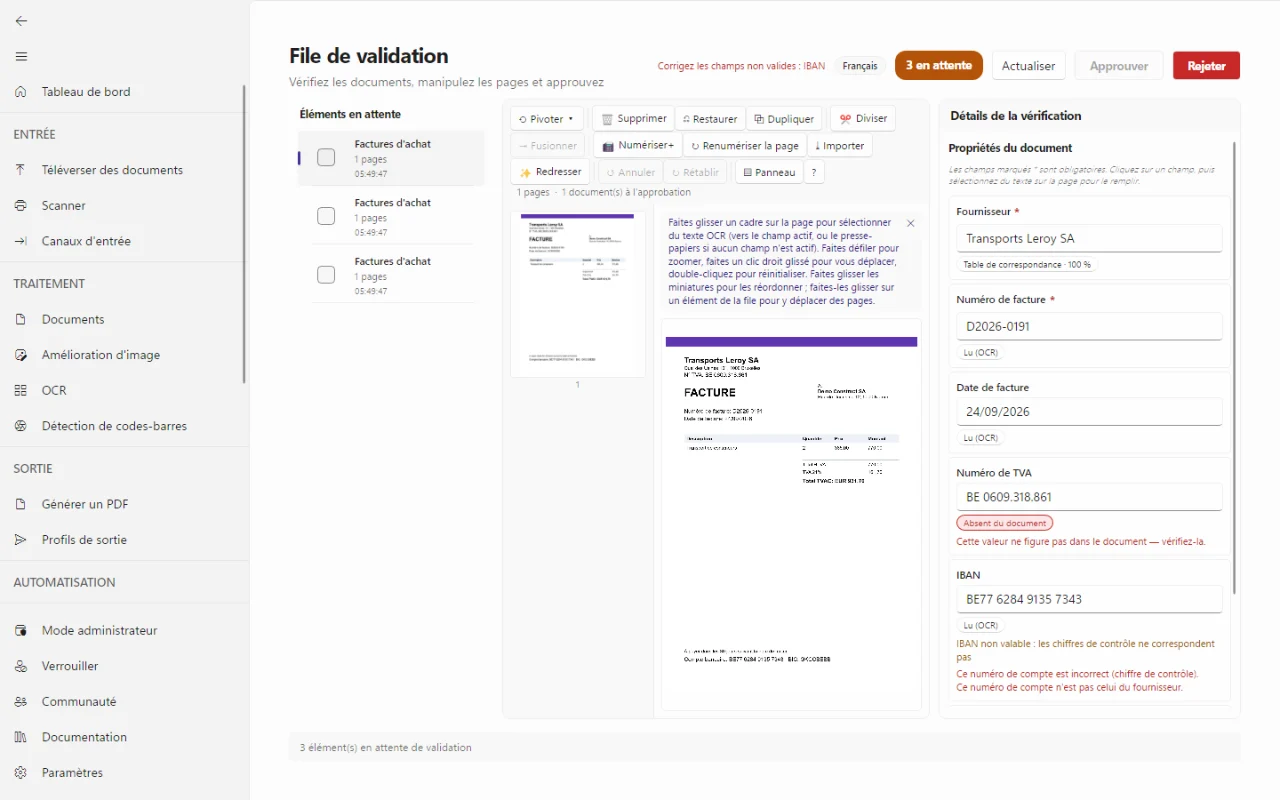Go back using the arrow icon

click(21, 20)
